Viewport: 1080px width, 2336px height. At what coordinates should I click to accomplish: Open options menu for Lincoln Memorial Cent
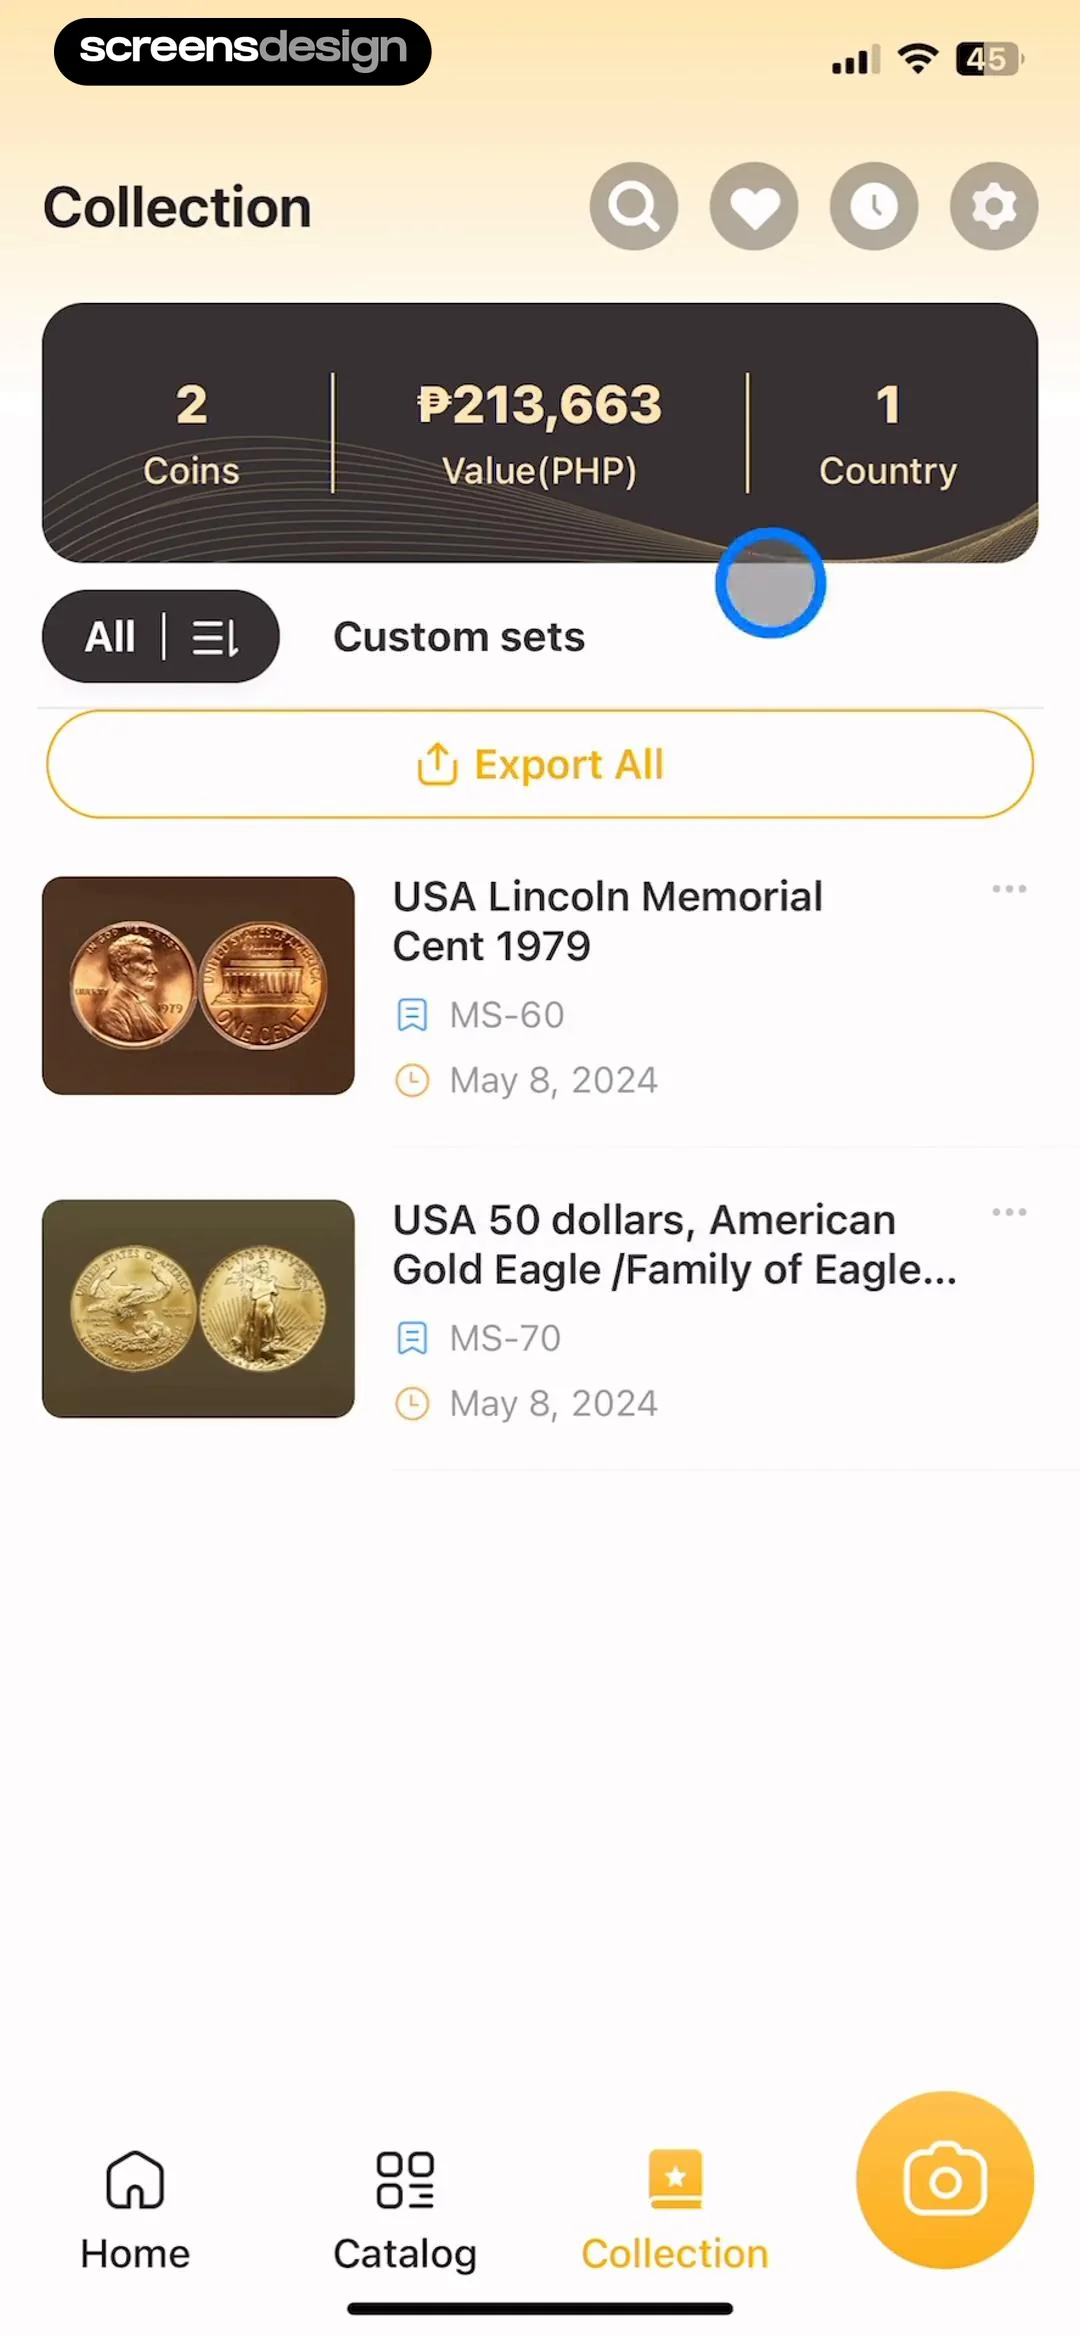click(1009, 889)
